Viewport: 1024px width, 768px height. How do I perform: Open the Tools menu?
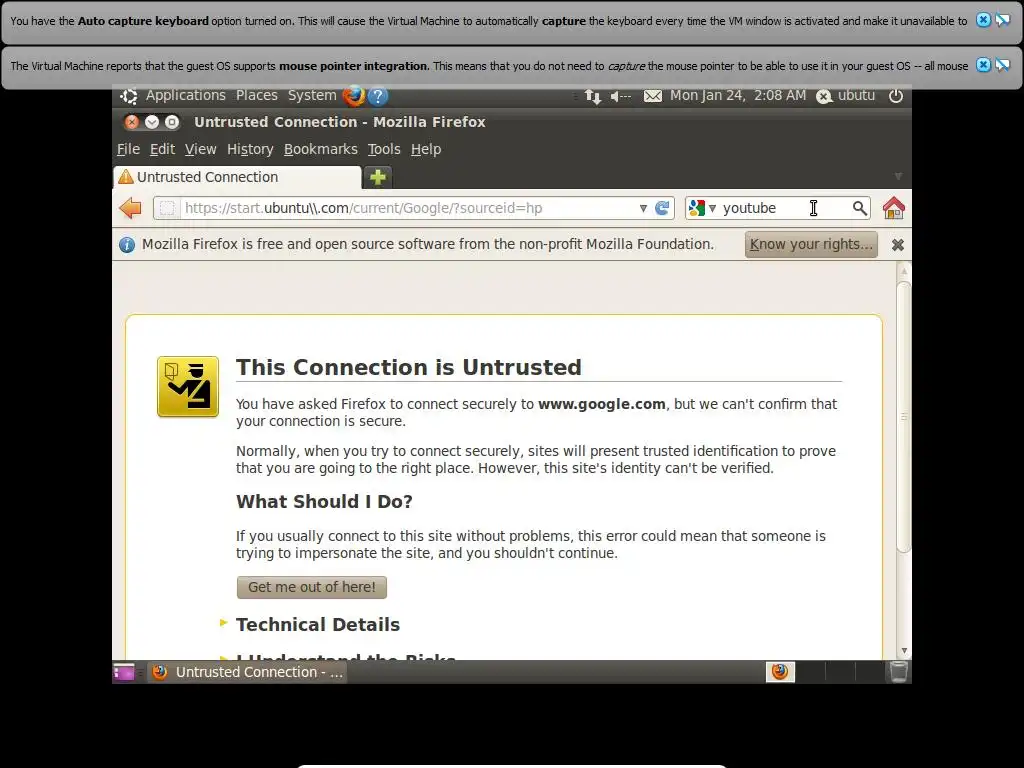384,149
